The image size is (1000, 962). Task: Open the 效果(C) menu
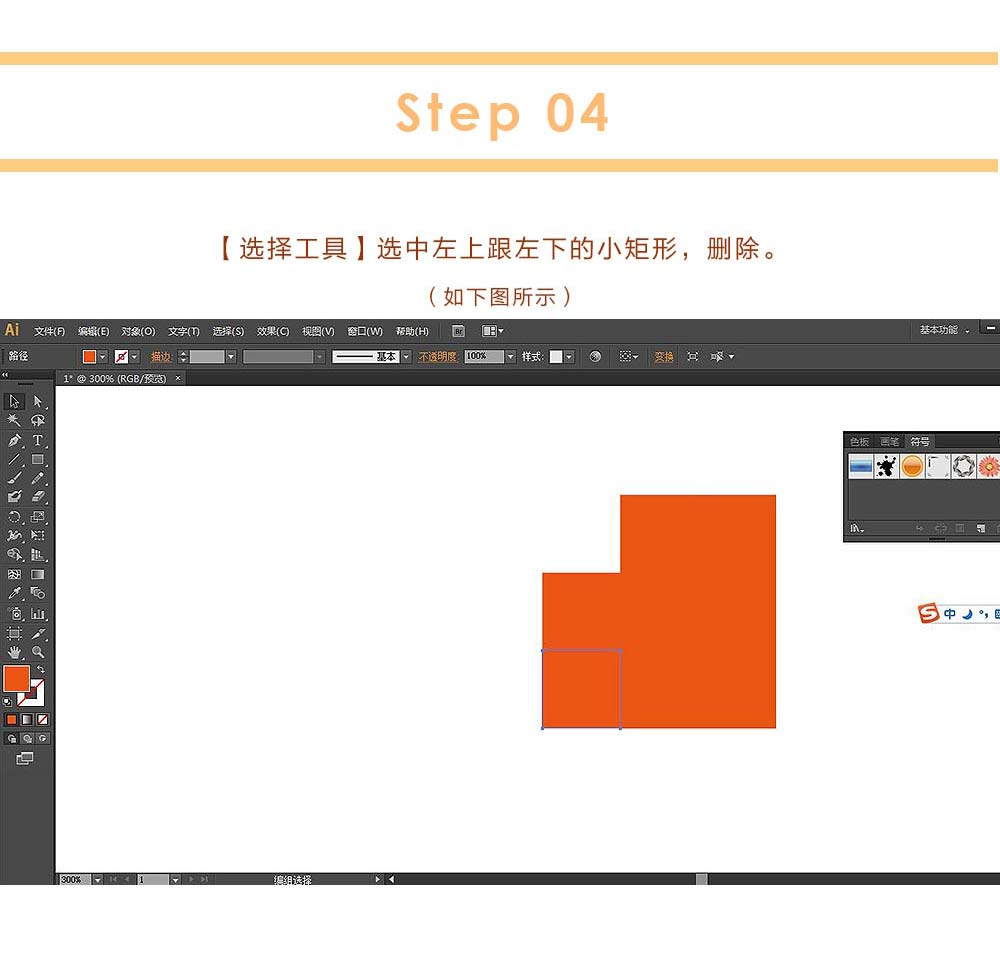pos(273,331)
